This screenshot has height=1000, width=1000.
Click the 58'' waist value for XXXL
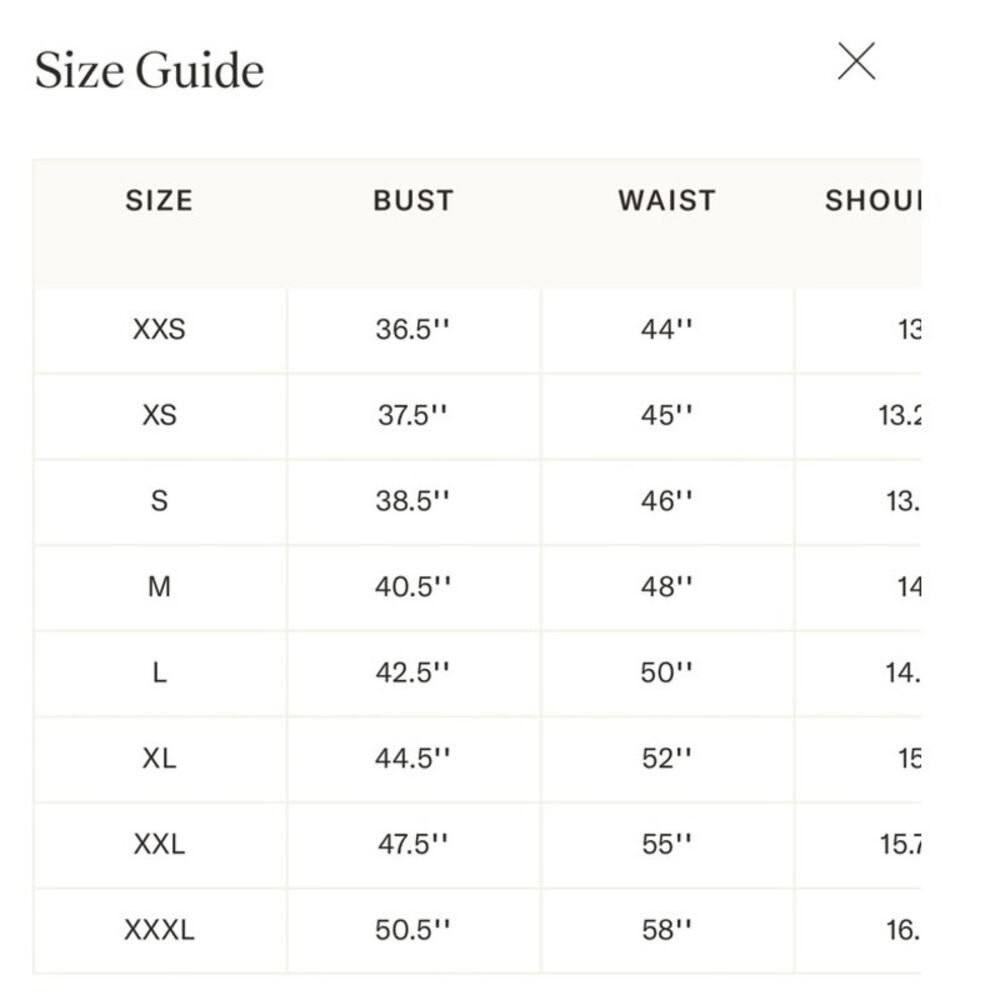[667, 930]
